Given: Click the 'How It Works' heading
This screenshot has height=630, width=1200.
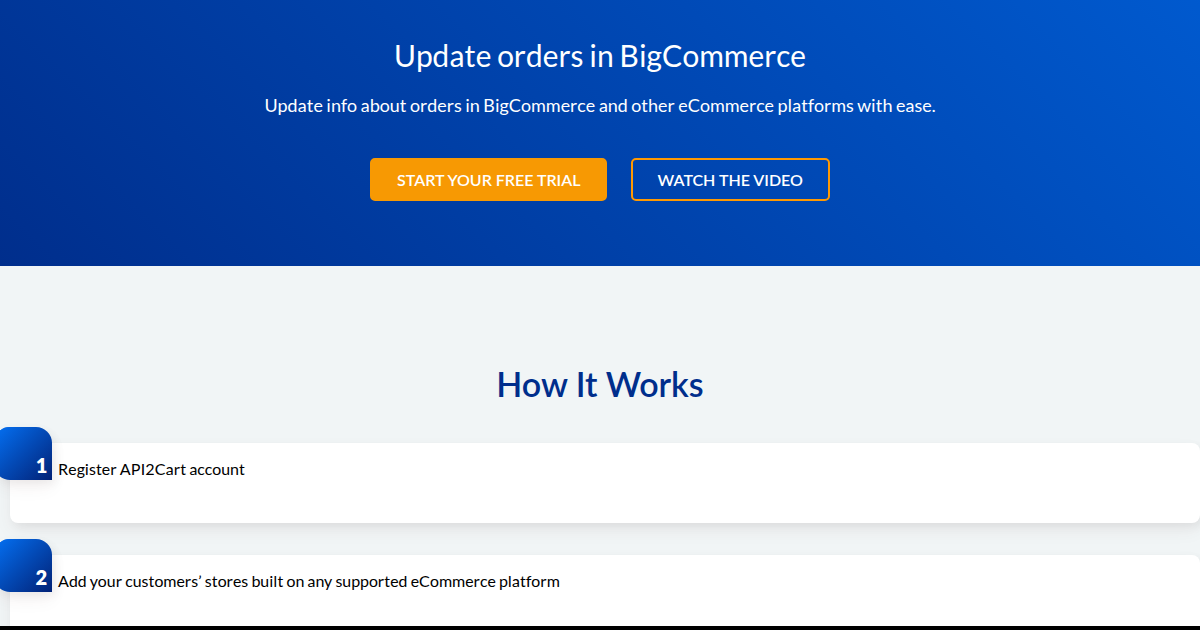Looking at the screenshot, I should [x=600, y=385].
